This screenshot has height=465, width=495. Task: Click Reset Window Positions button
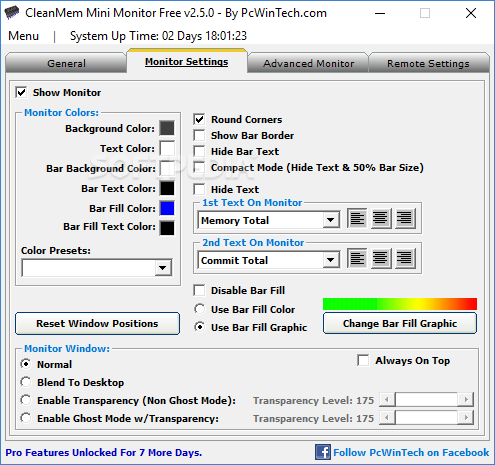pyautogui.click(x=97, y=323)
